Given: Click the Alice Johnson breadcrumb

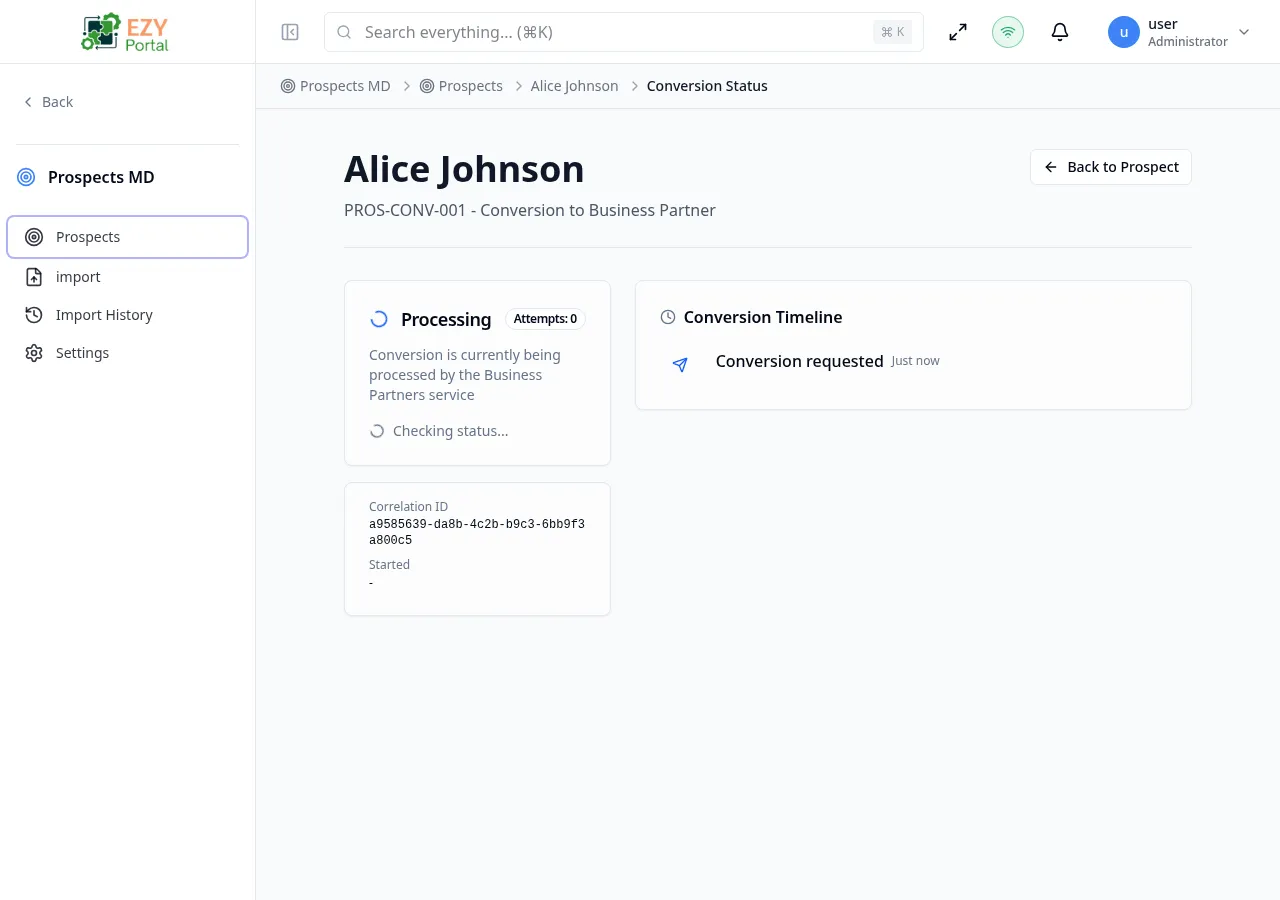Looking at the screenshot, I should 574,86.
